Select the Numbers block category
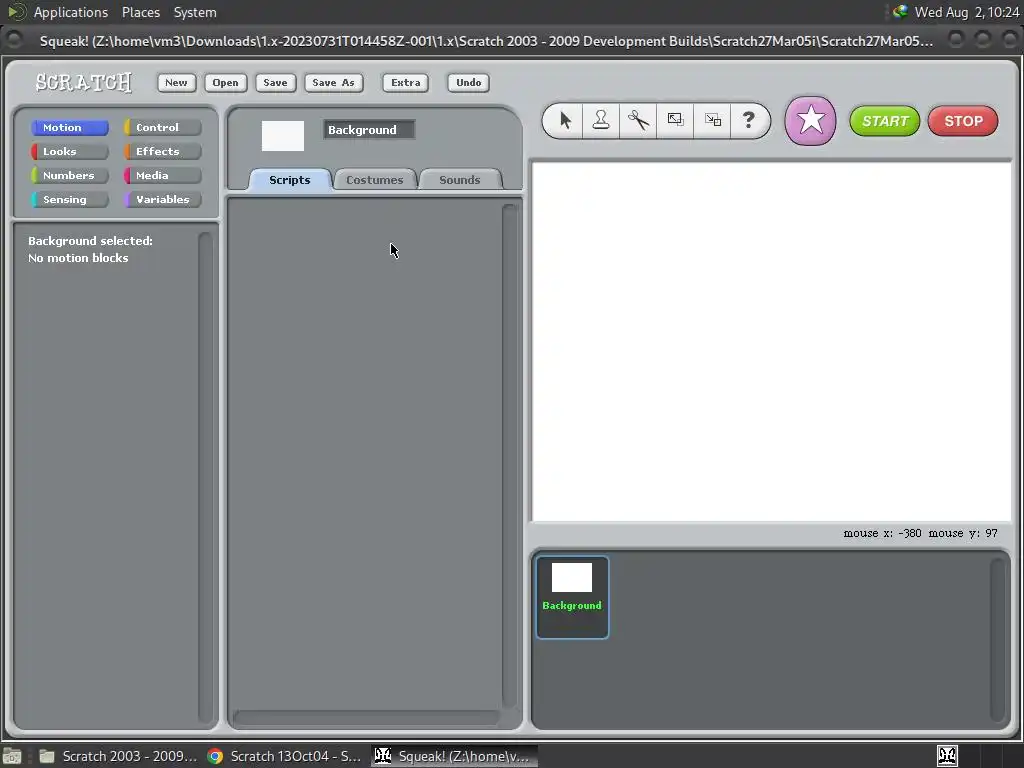 70,176
